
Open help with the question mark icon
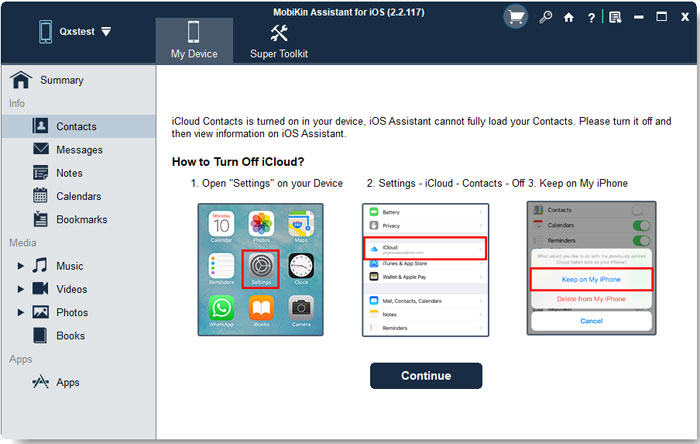pos(591,18)
